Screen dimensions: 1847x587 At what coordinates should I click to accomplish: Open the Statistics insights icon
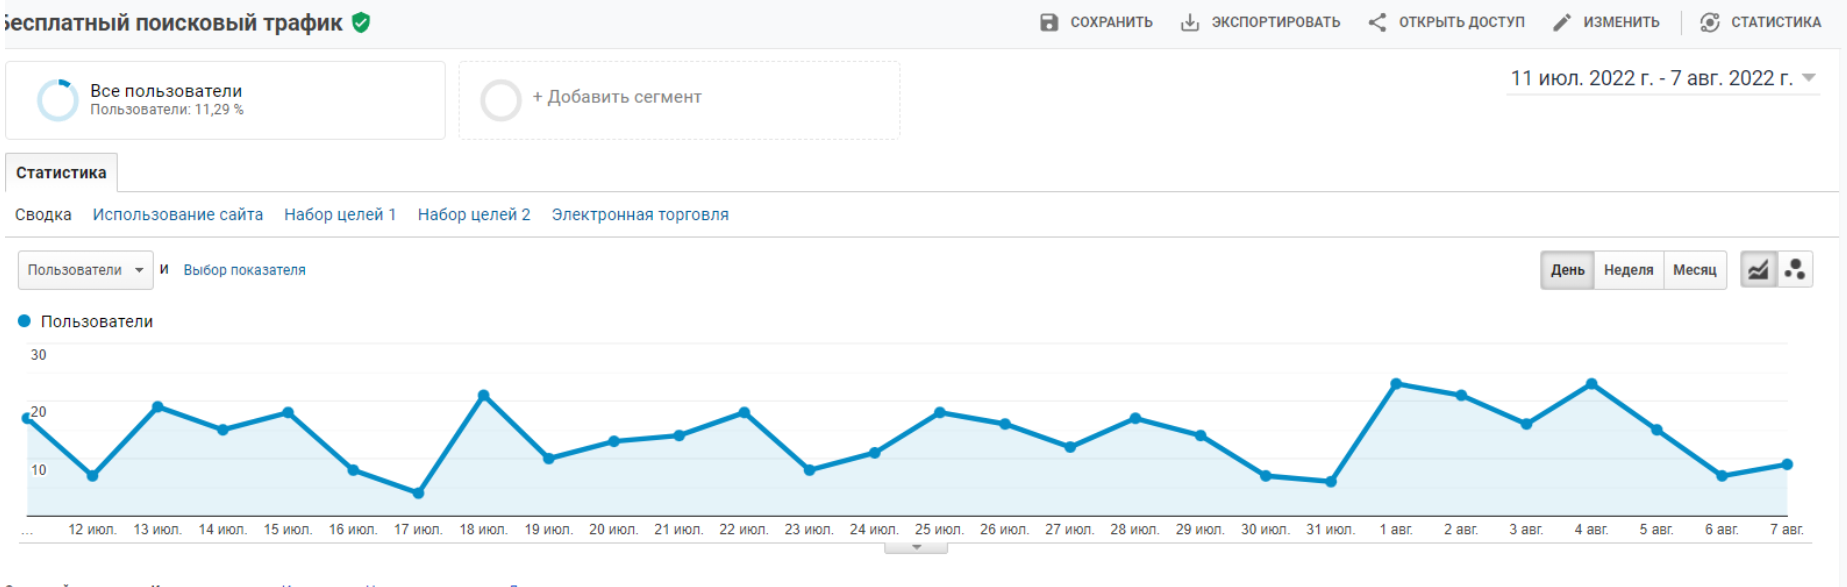click(x=1710, y=22)
